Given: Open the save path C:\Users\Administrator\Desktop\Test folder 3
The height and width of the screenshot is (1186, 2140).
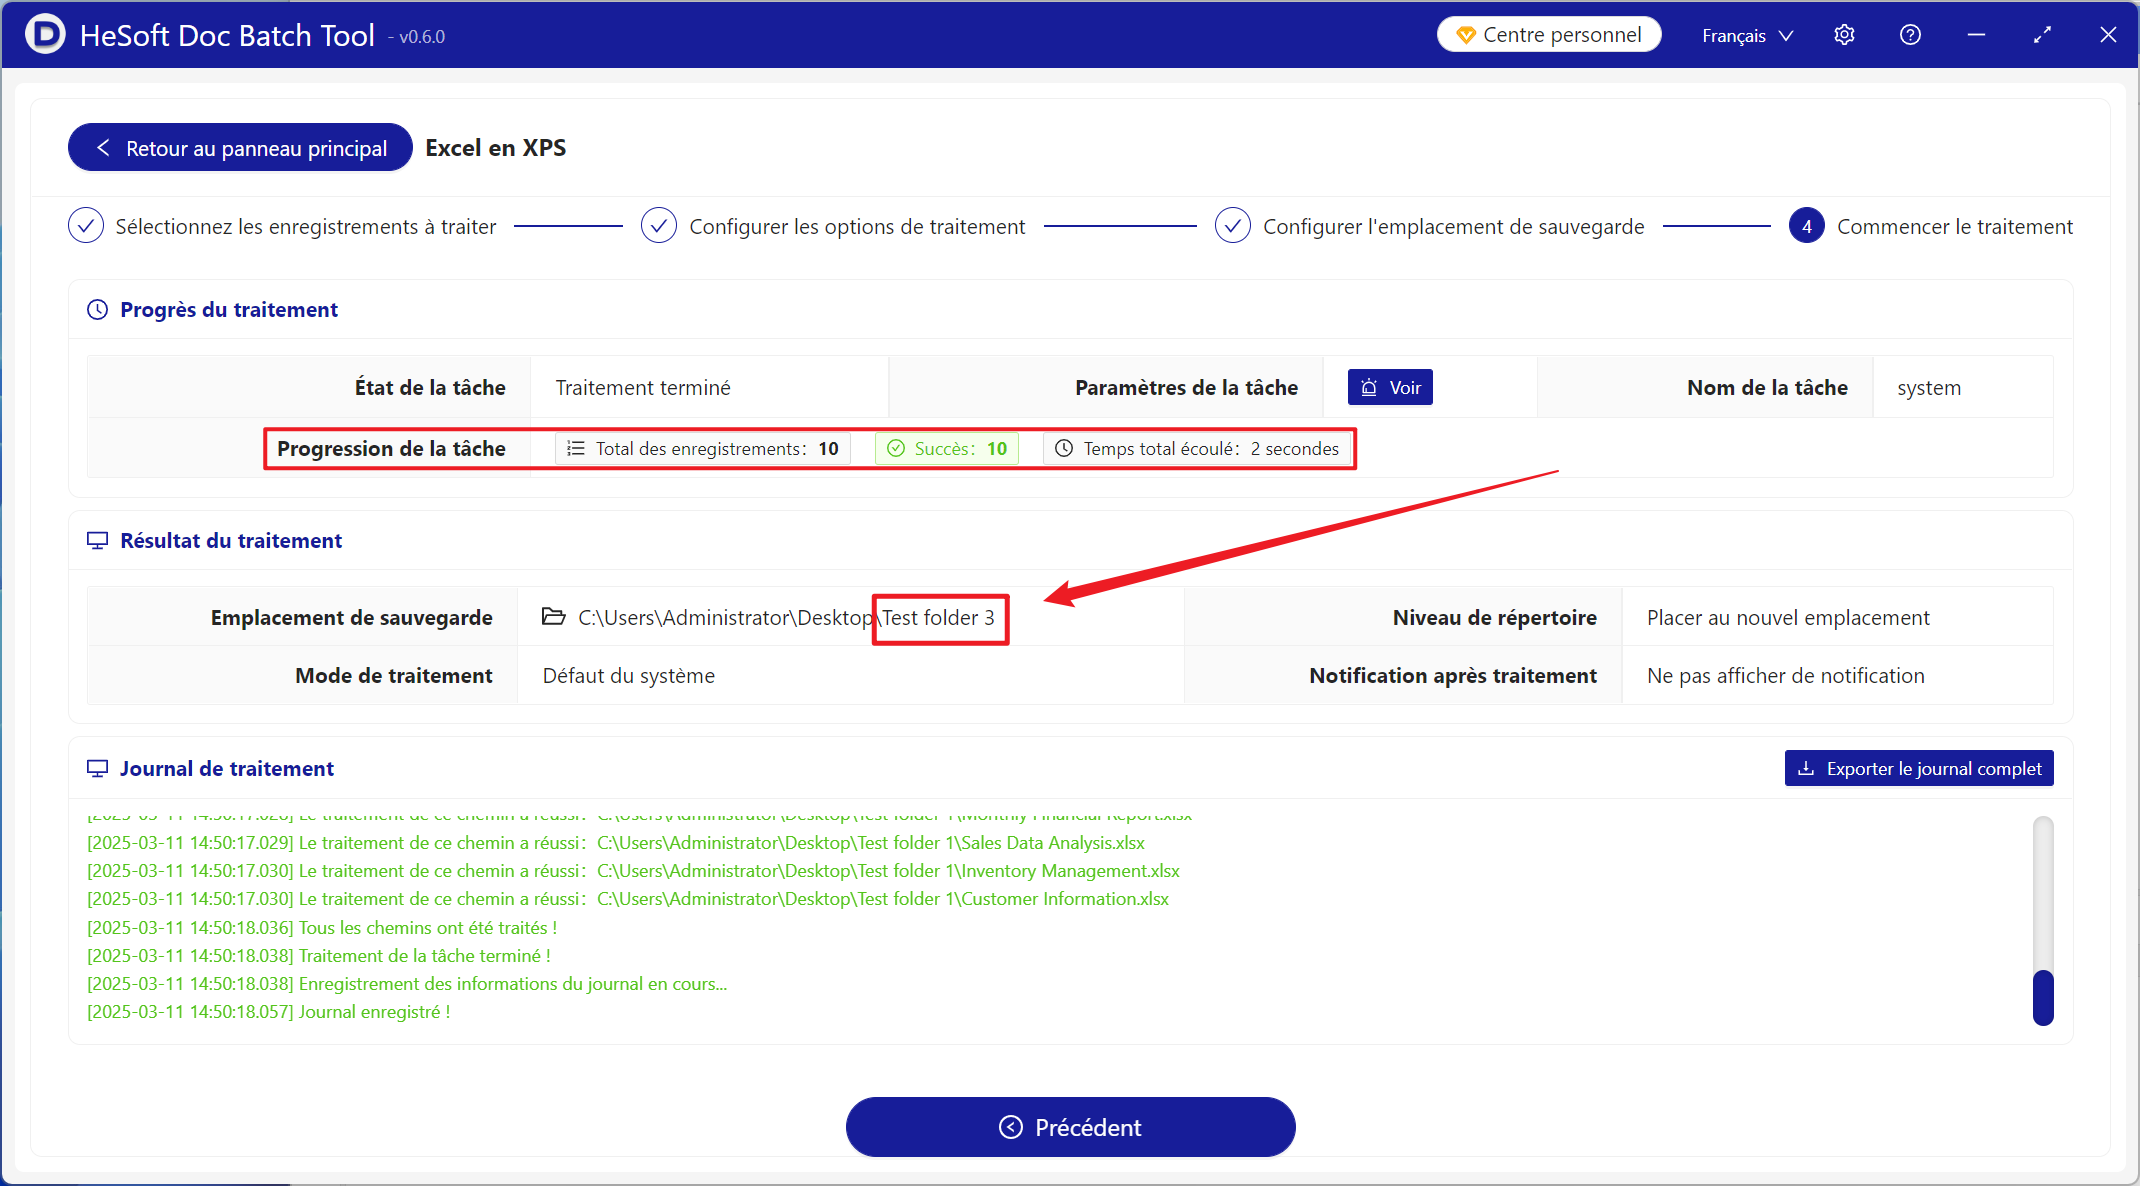Looking at the screenshot, I should (x=786, y=618).
